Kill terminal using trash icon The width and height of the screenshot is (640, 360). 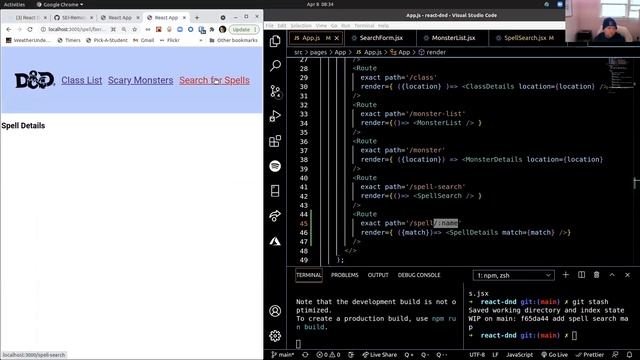596,275
